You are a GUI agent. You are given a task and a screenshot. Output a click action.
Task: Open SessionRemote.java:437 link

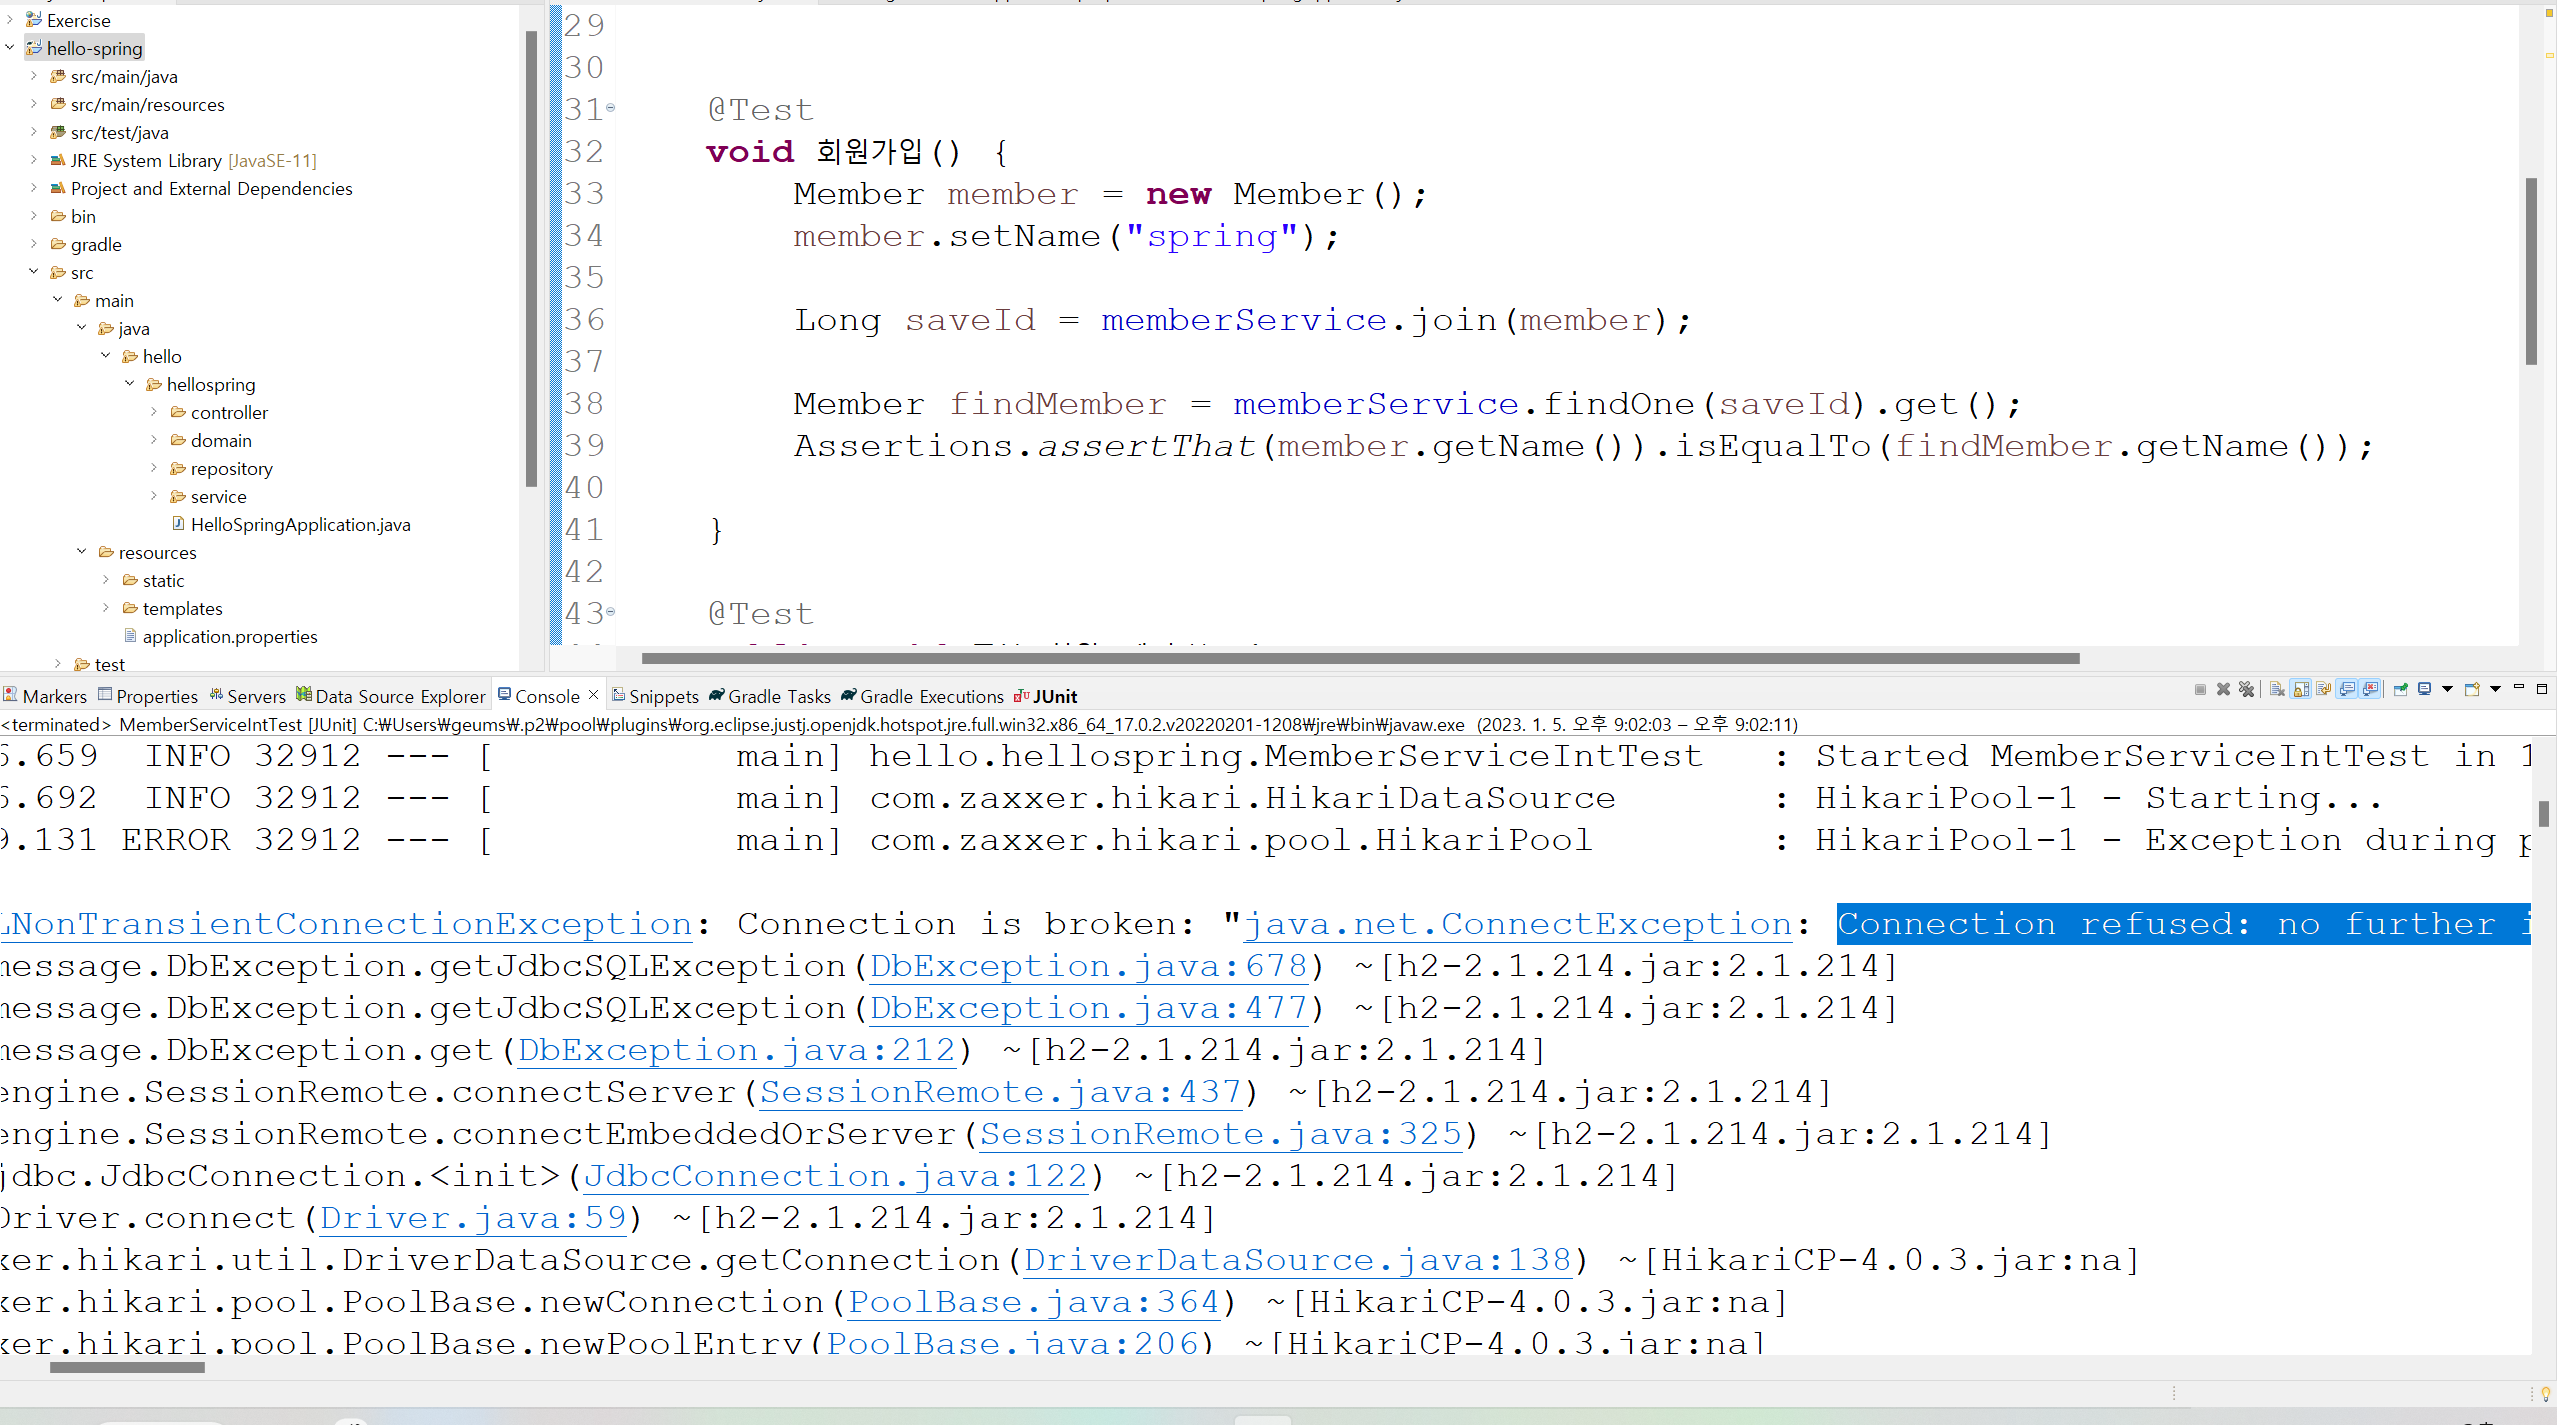coord(1001,1092)
